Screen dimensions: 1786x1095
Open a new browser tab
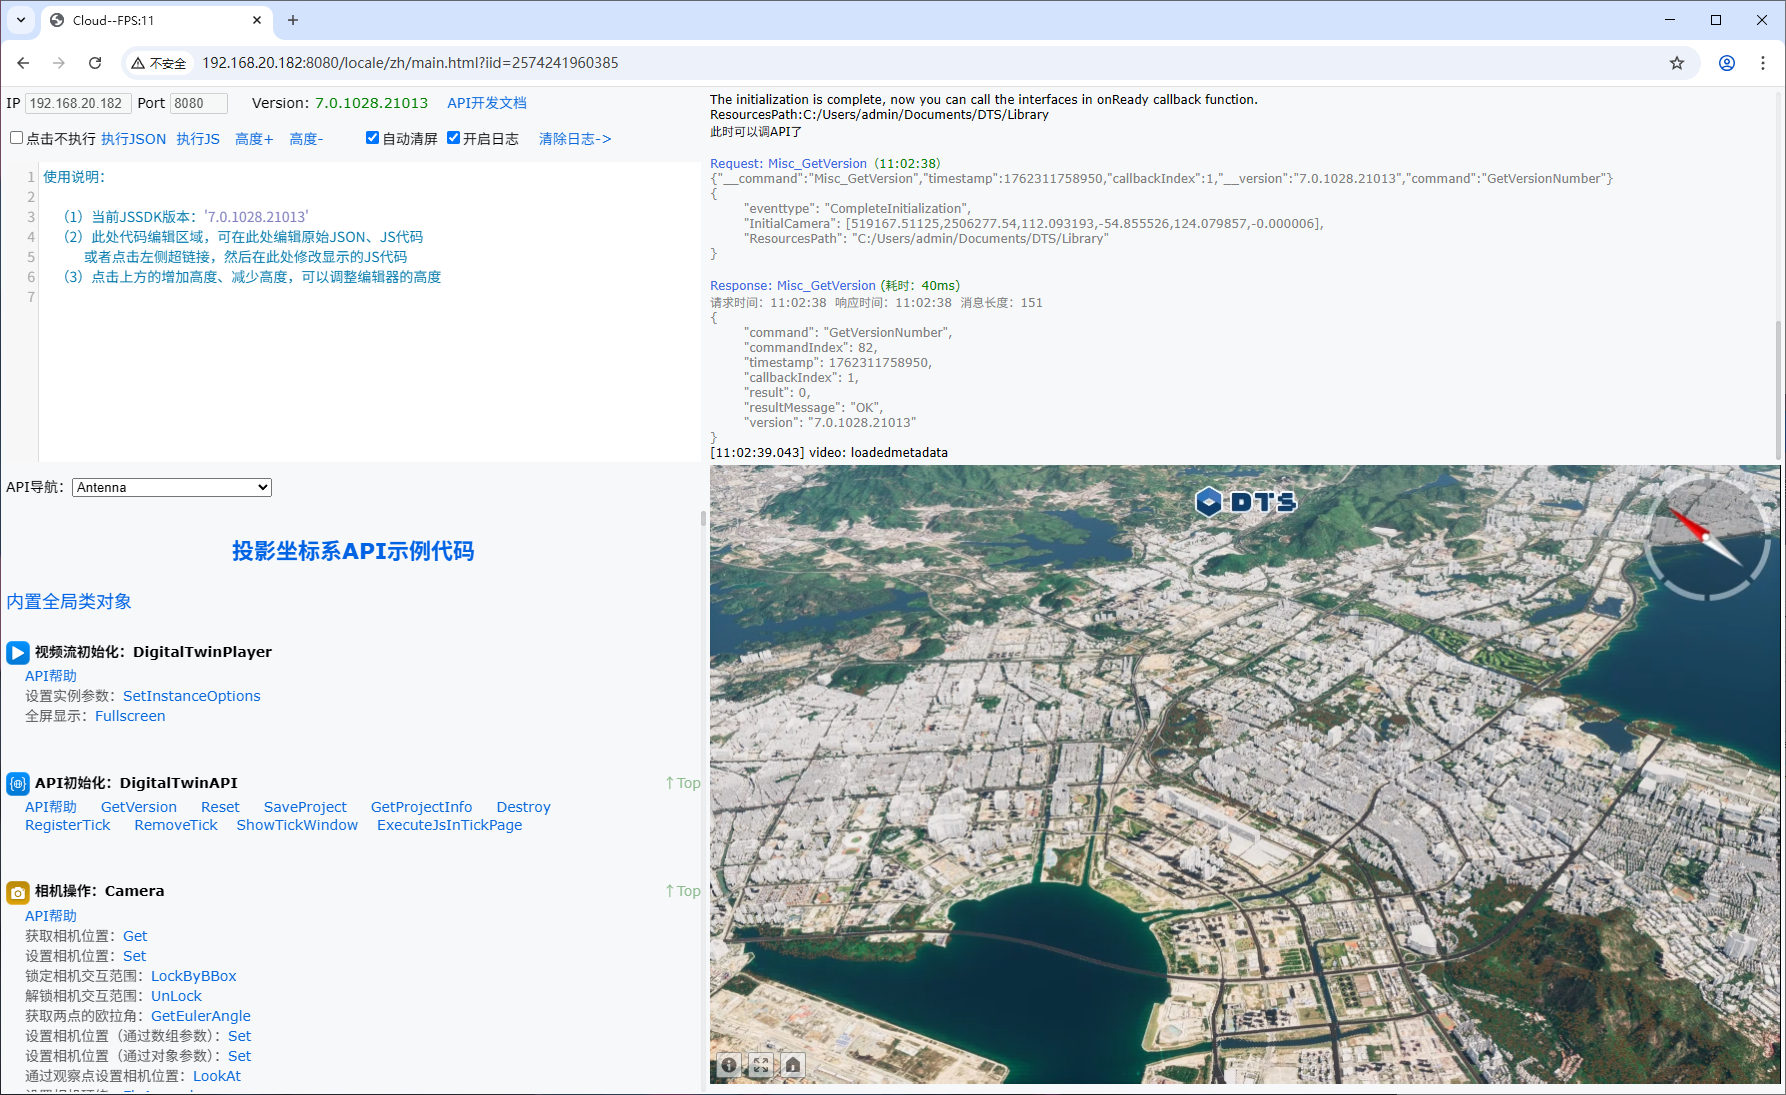[293, 20]
